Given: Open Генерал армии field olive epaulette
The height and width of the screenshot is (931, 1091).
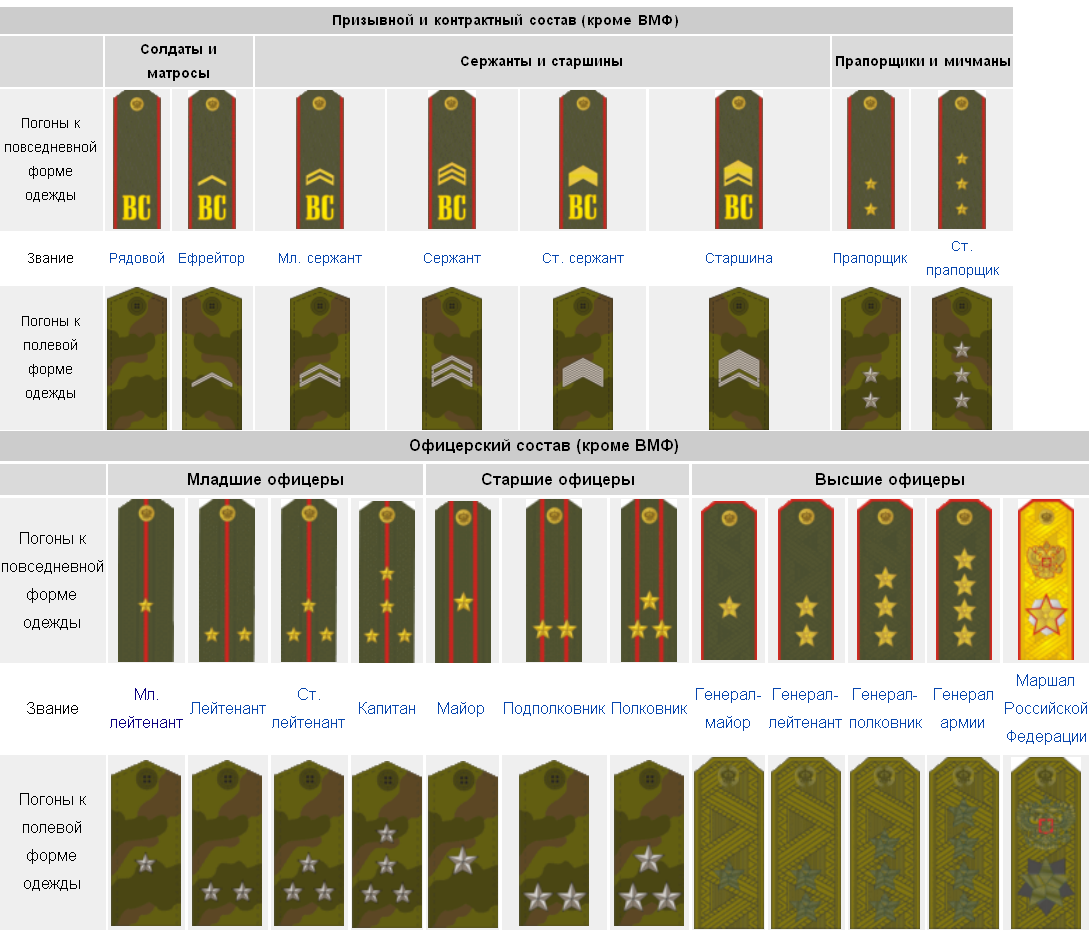Looking at the screenshot, I should point(964,843).
